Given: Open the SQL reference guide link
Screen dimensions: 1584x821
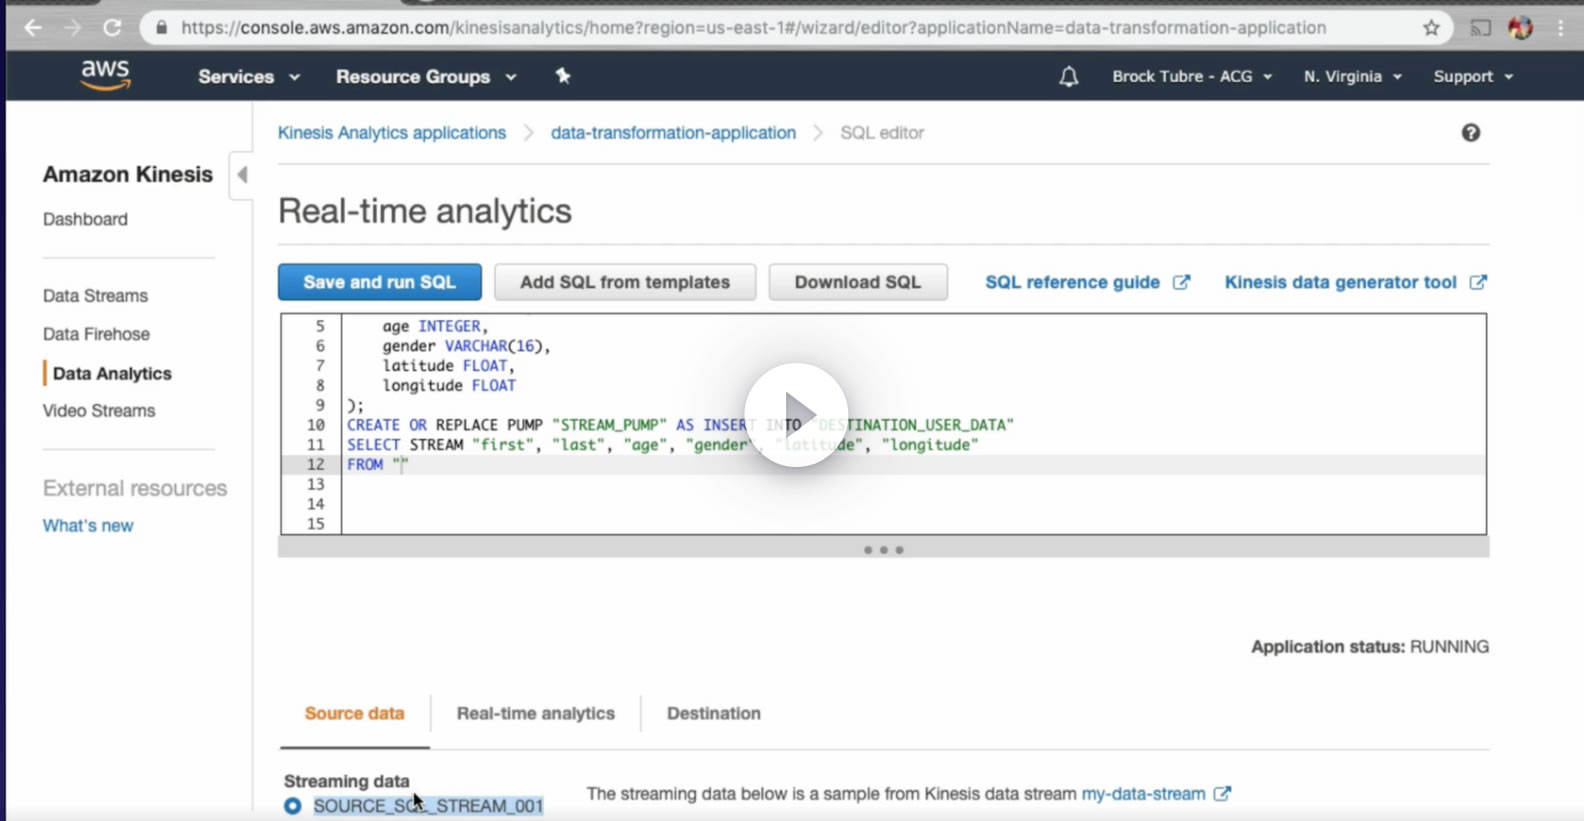Looking at the screenshot, I should (1072, 282).
